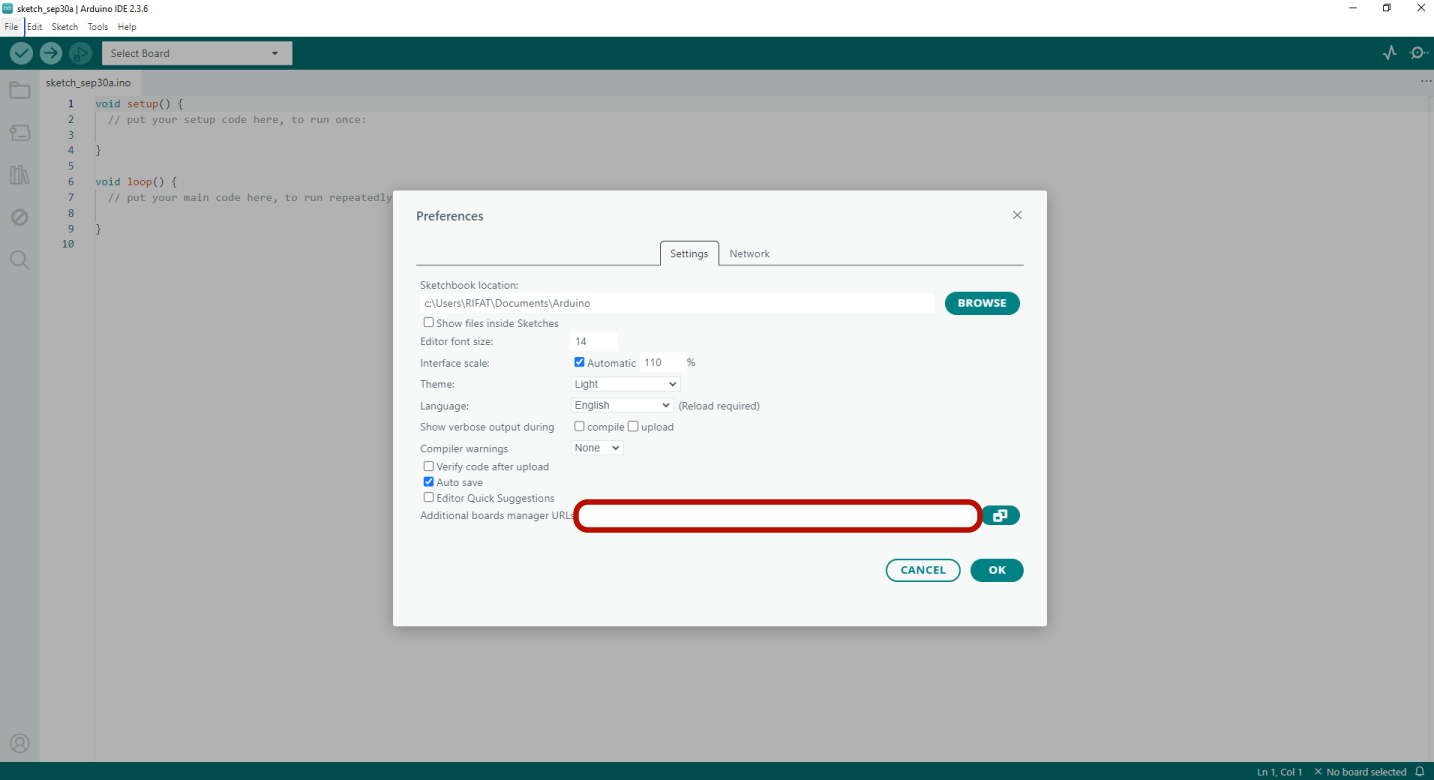Enable Show files inside Sketches checkbox

click(x=429, y=323)
